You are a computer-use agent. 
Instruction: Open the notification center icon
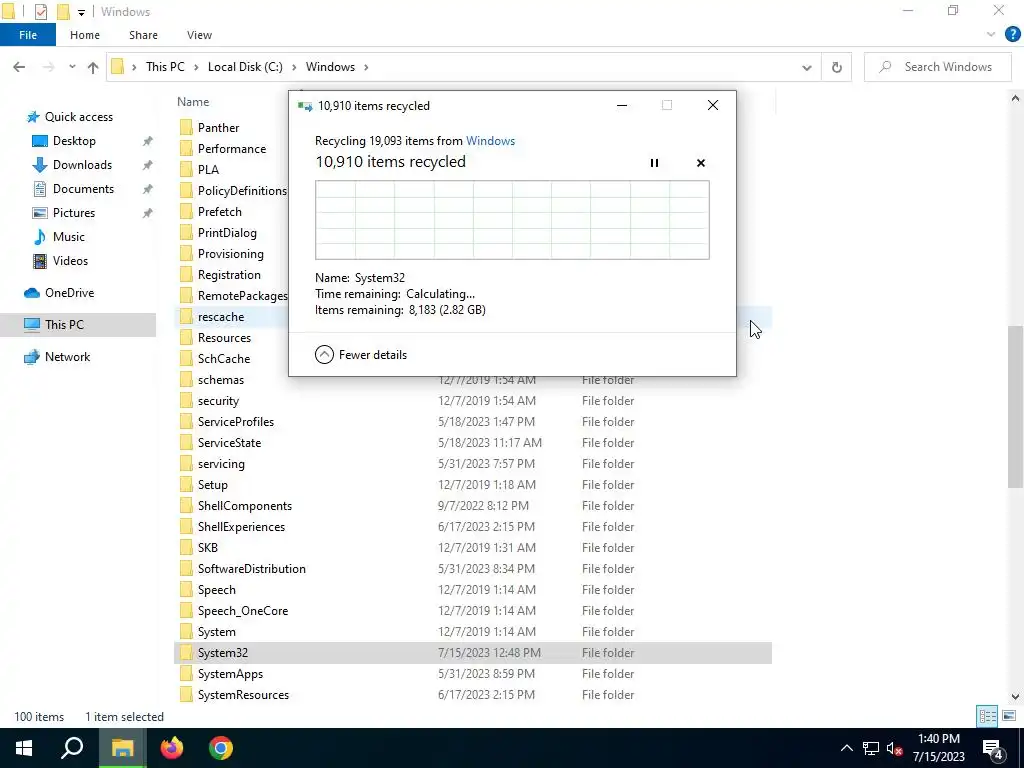coord(993,748)
